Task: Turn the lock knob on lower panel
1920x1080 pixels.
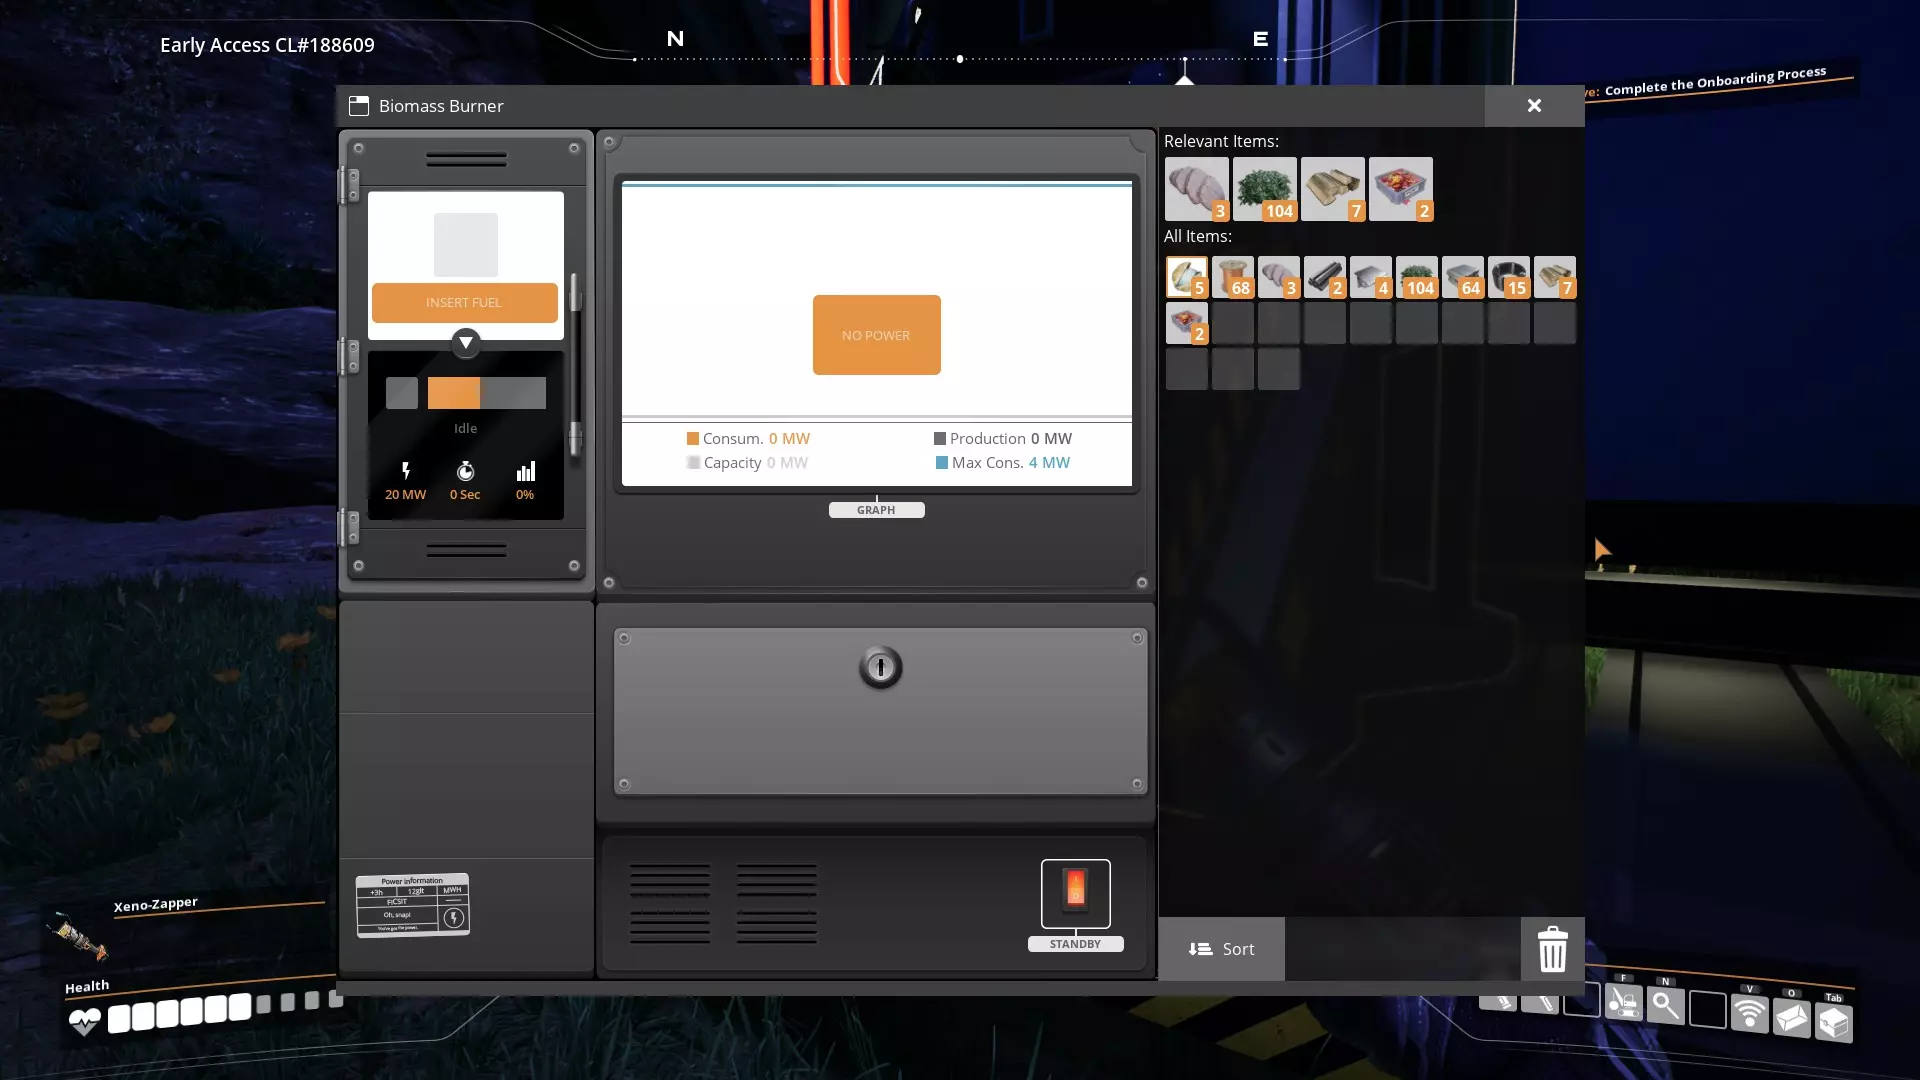Action: (x=880, y=667)
